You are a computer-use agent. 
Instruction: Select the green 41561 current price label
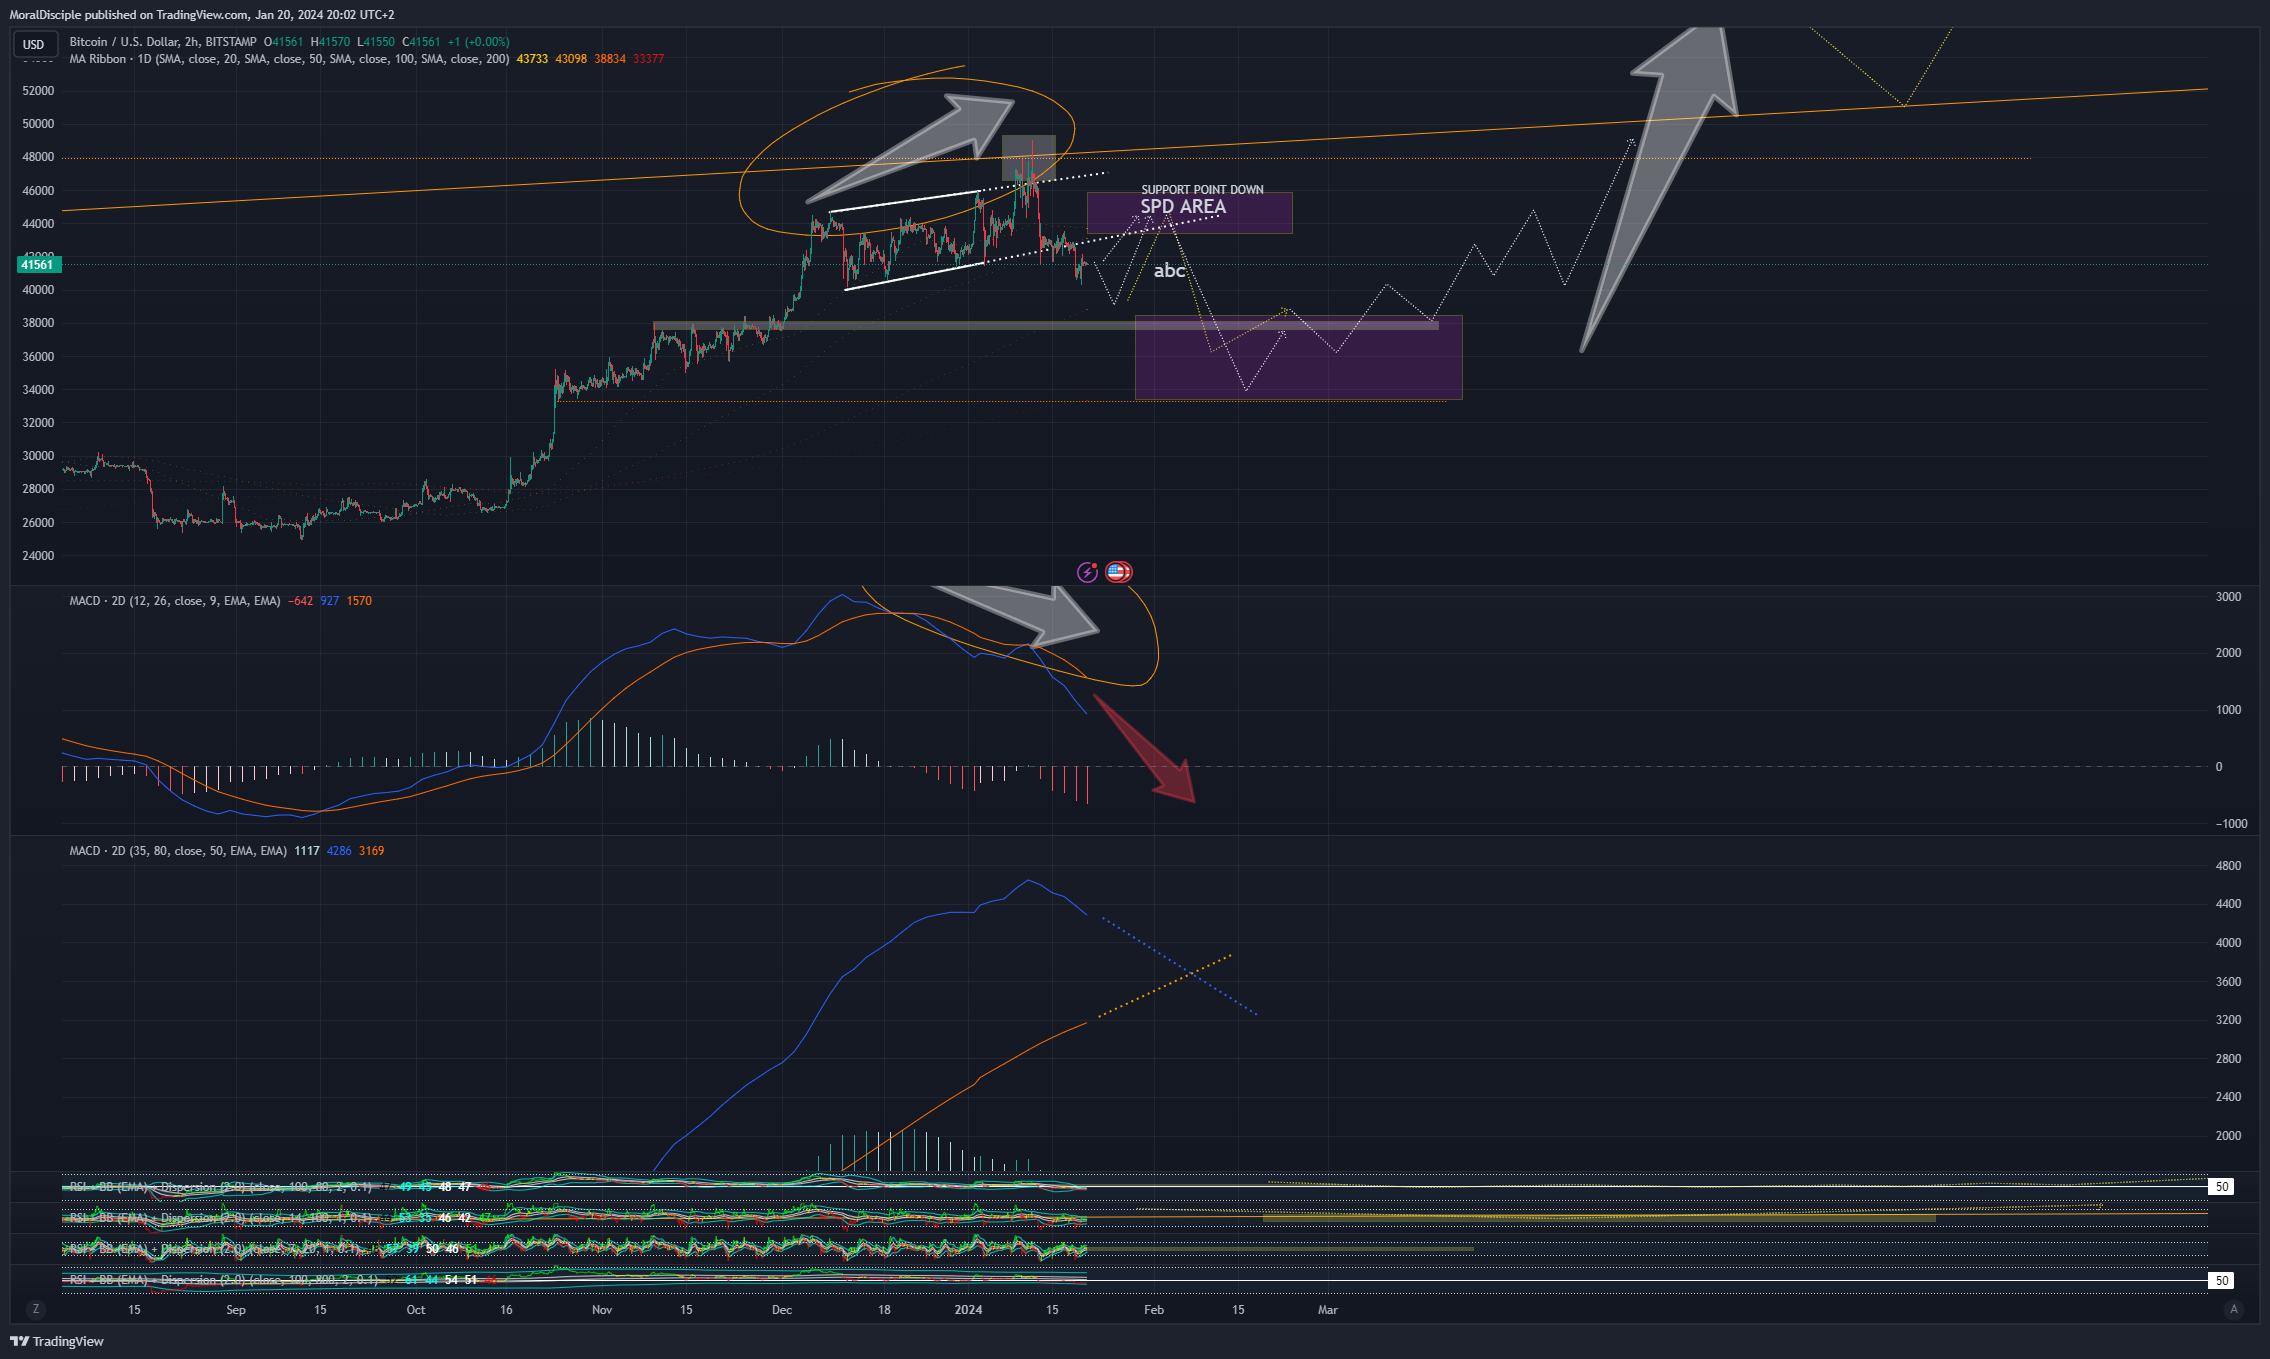(38, 265)
